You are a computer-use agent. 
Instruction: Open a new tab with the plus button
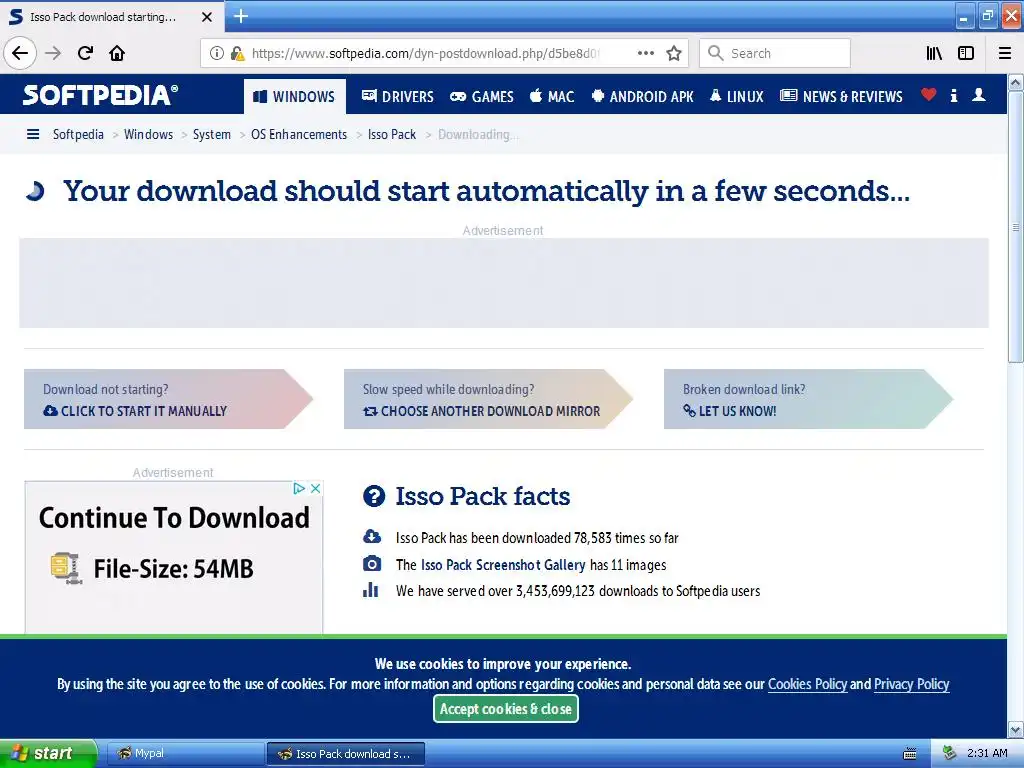tap(240, 16)
